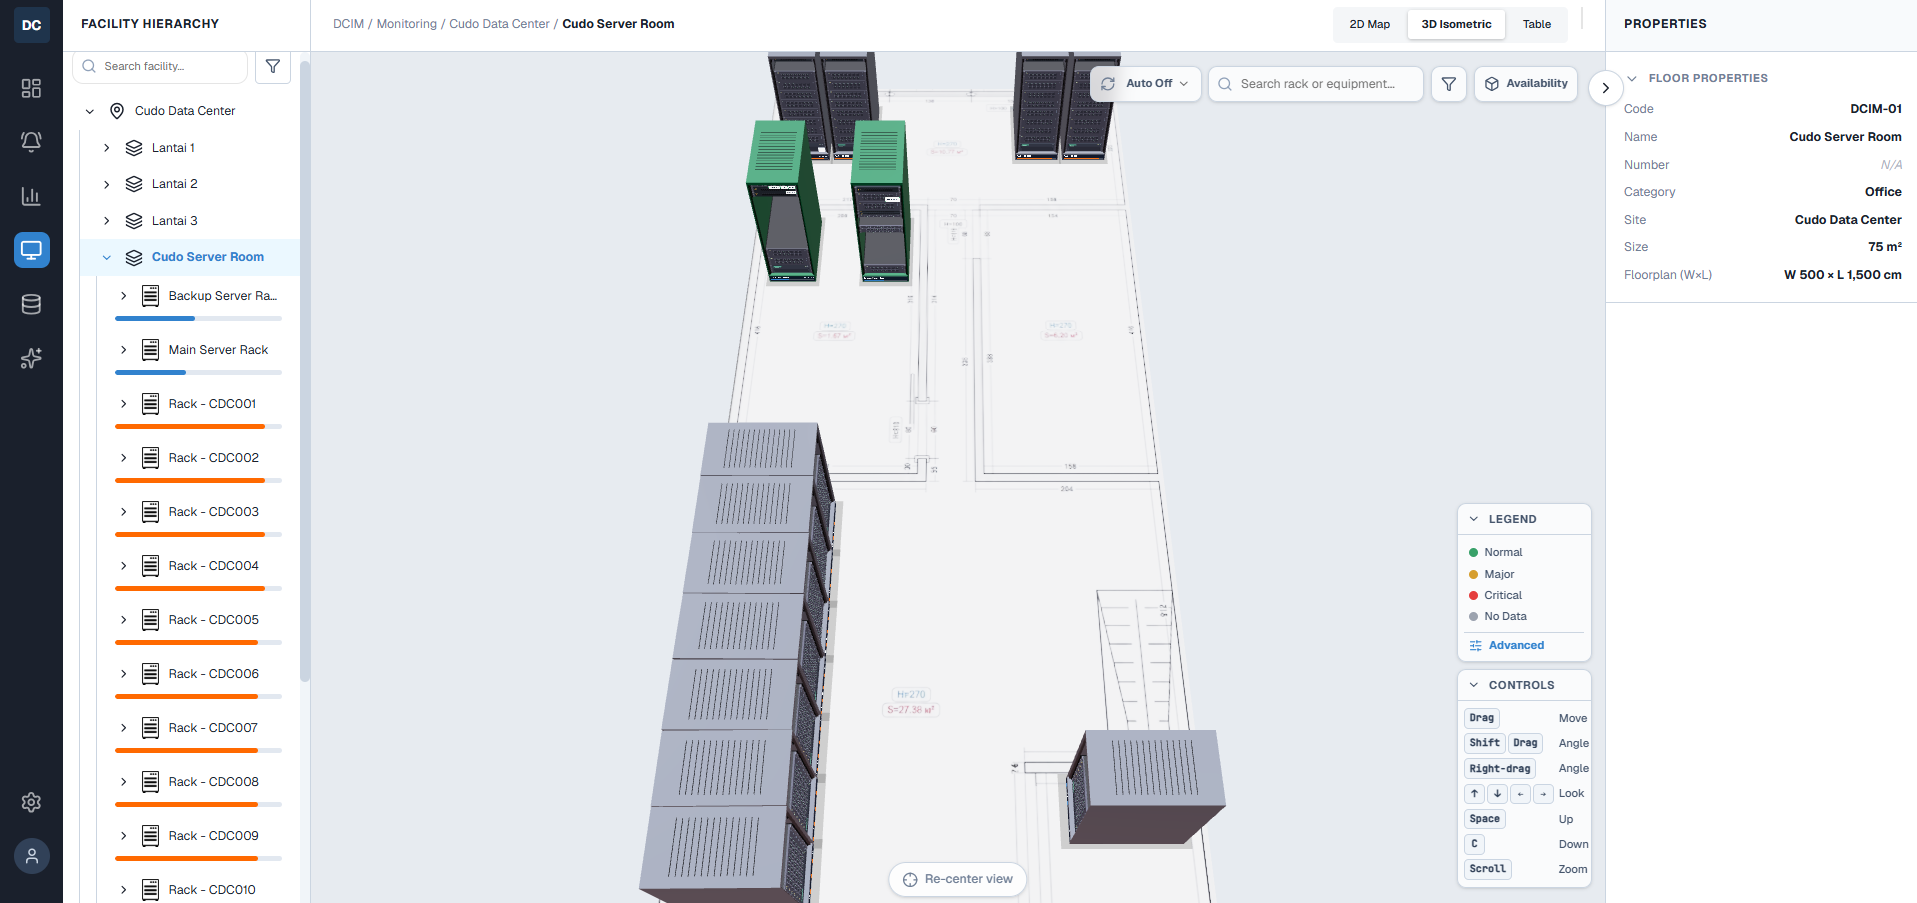Screen dimensions: 1917x903
Task: Click the facility hierarchy scrollbar
Action: 305,371
